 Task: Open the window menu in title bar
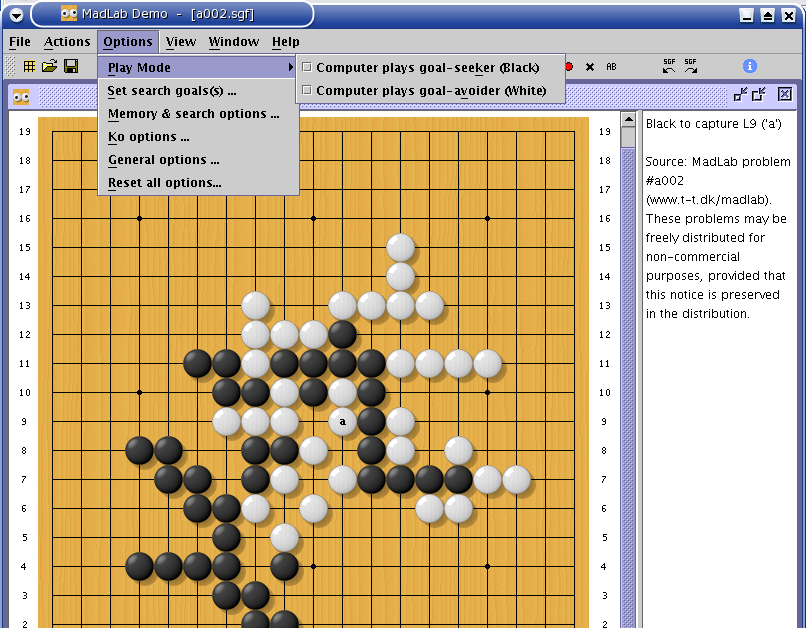[15, 14]
